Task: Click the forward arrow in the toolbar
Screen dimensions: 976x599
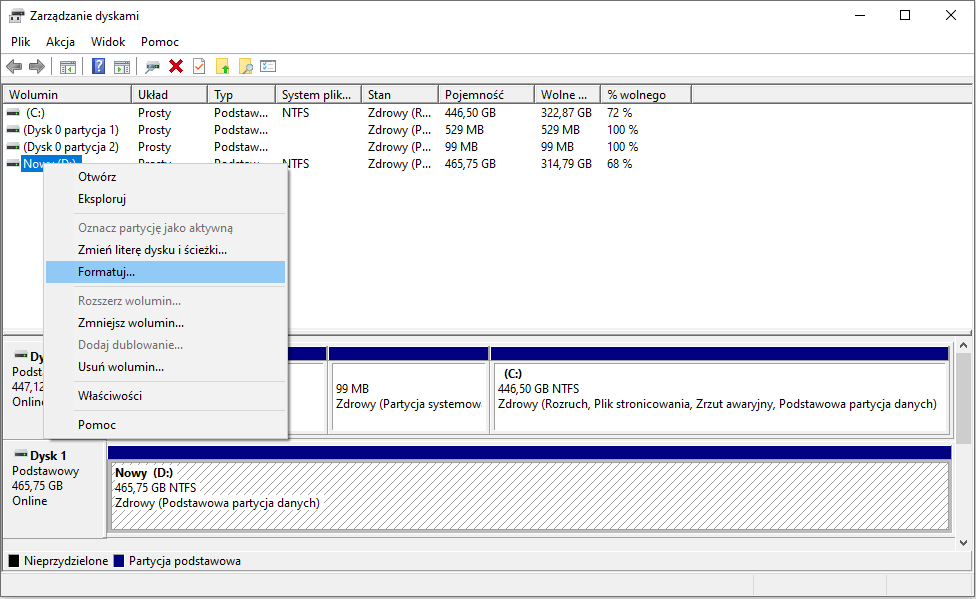Action: [37, 66]
